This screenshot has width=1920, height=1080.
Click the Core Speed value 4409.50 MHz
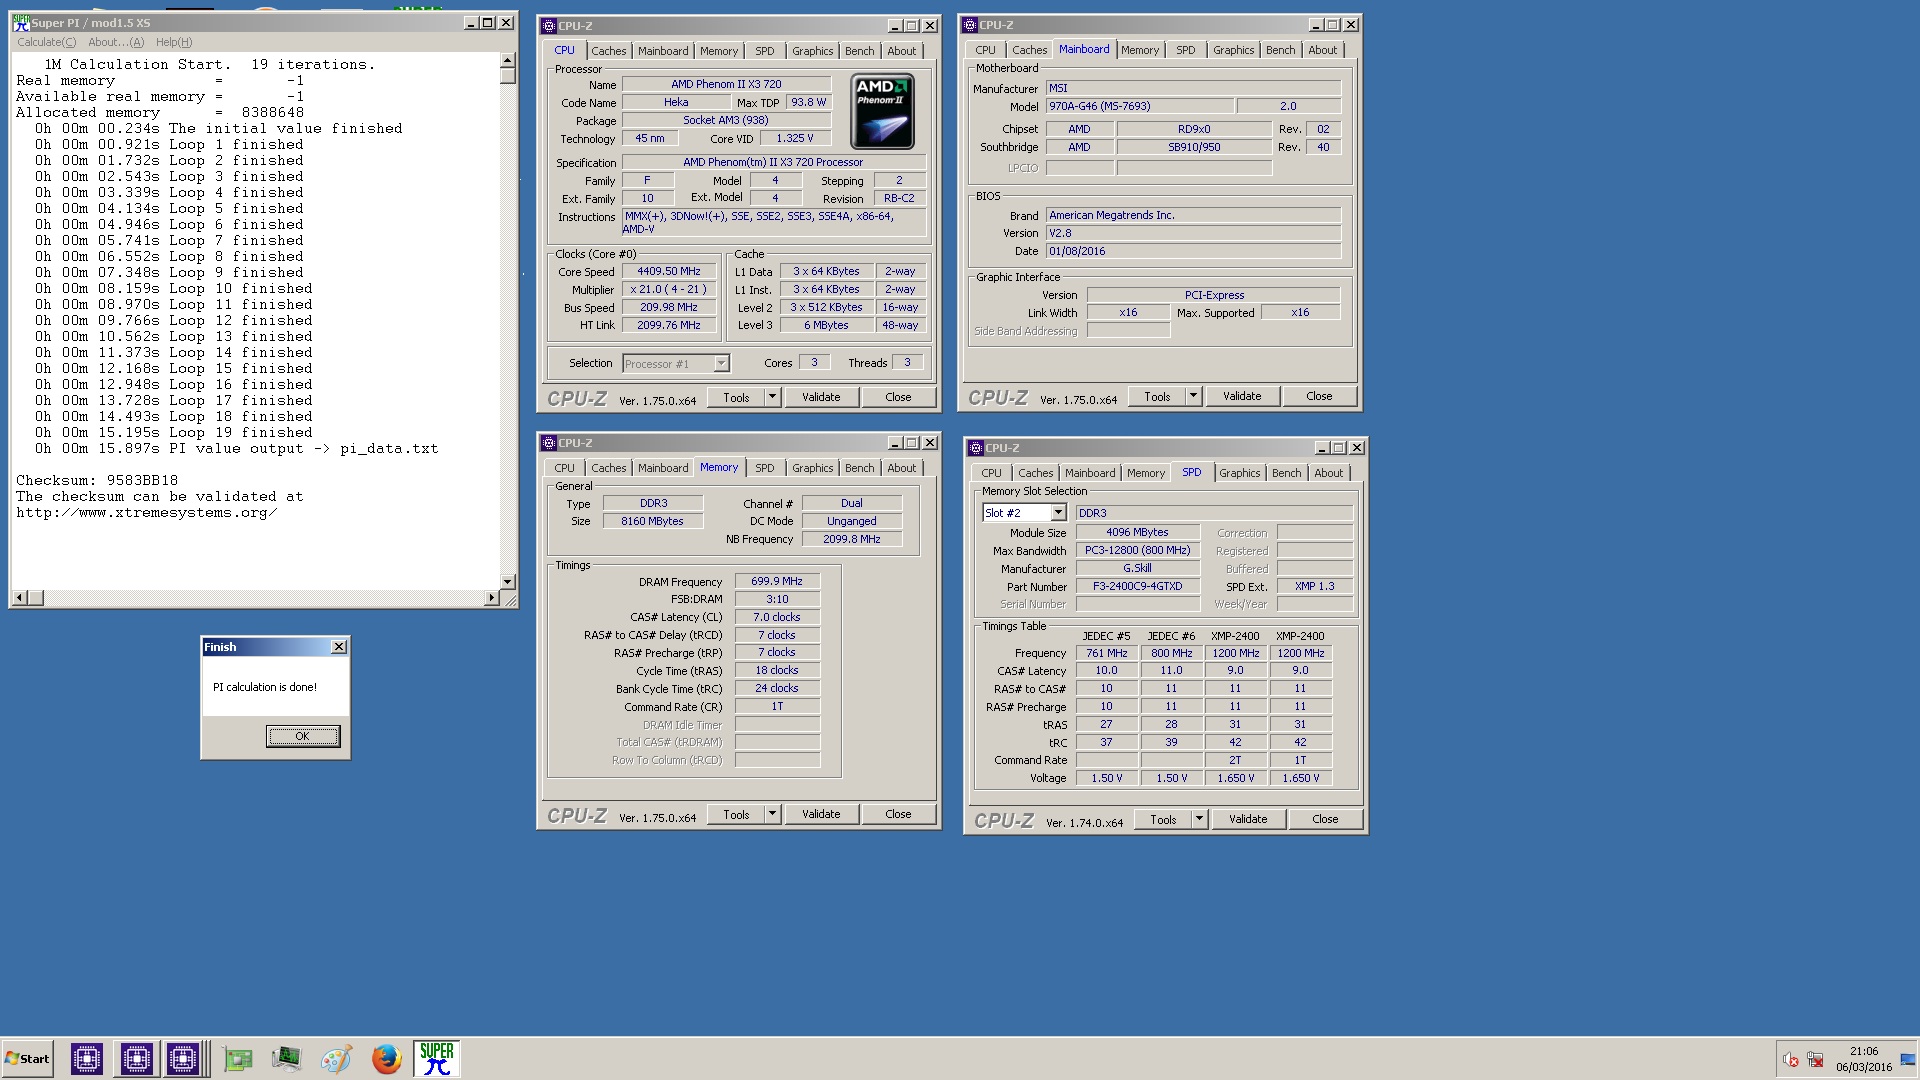click(669, 272)
